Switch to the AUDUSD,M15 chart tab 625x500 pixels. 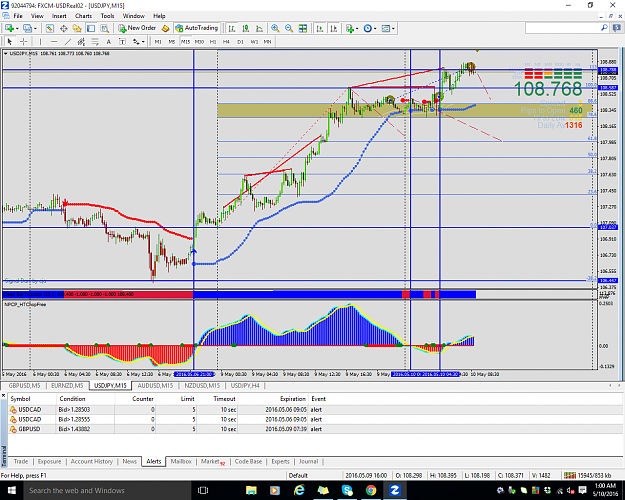pyautogui.click(x=155, y=386)
